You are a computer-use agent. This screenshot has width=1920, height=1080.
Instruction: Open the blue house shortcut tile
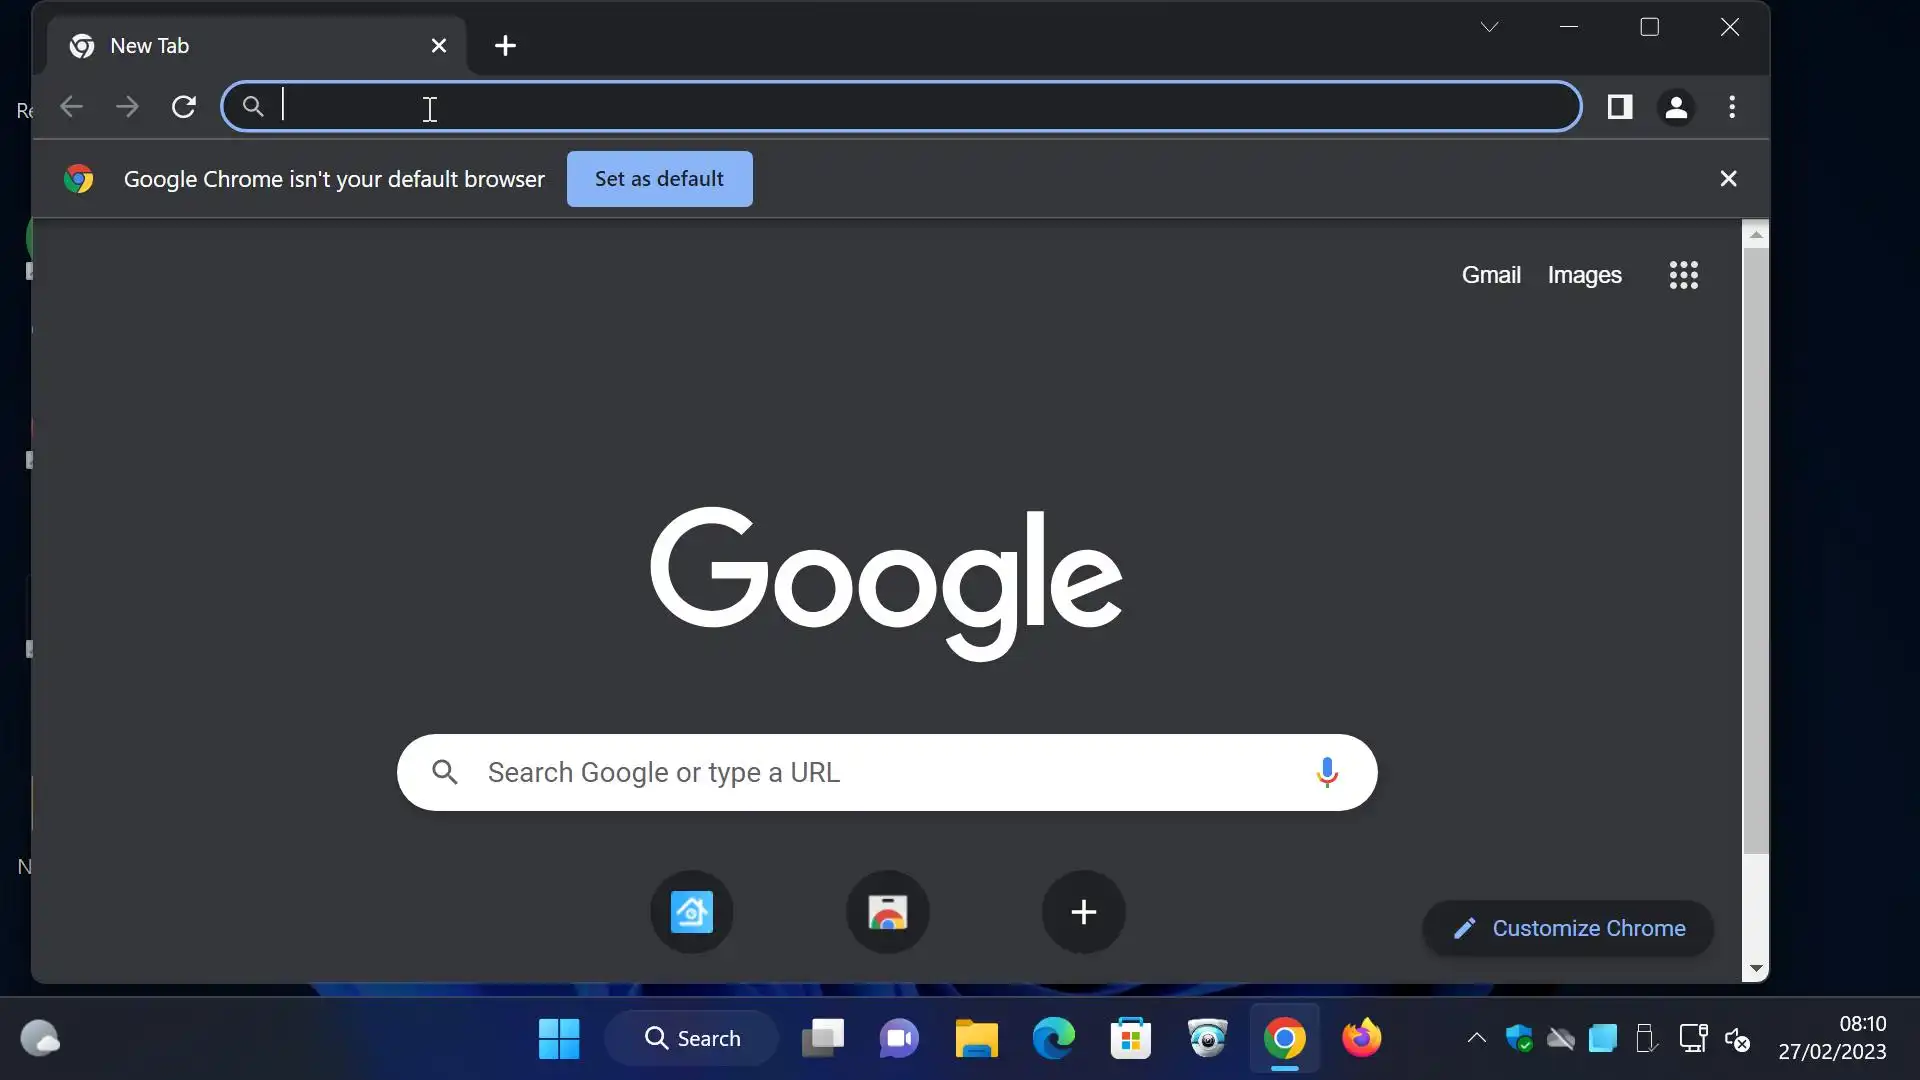tap(692, 912)
